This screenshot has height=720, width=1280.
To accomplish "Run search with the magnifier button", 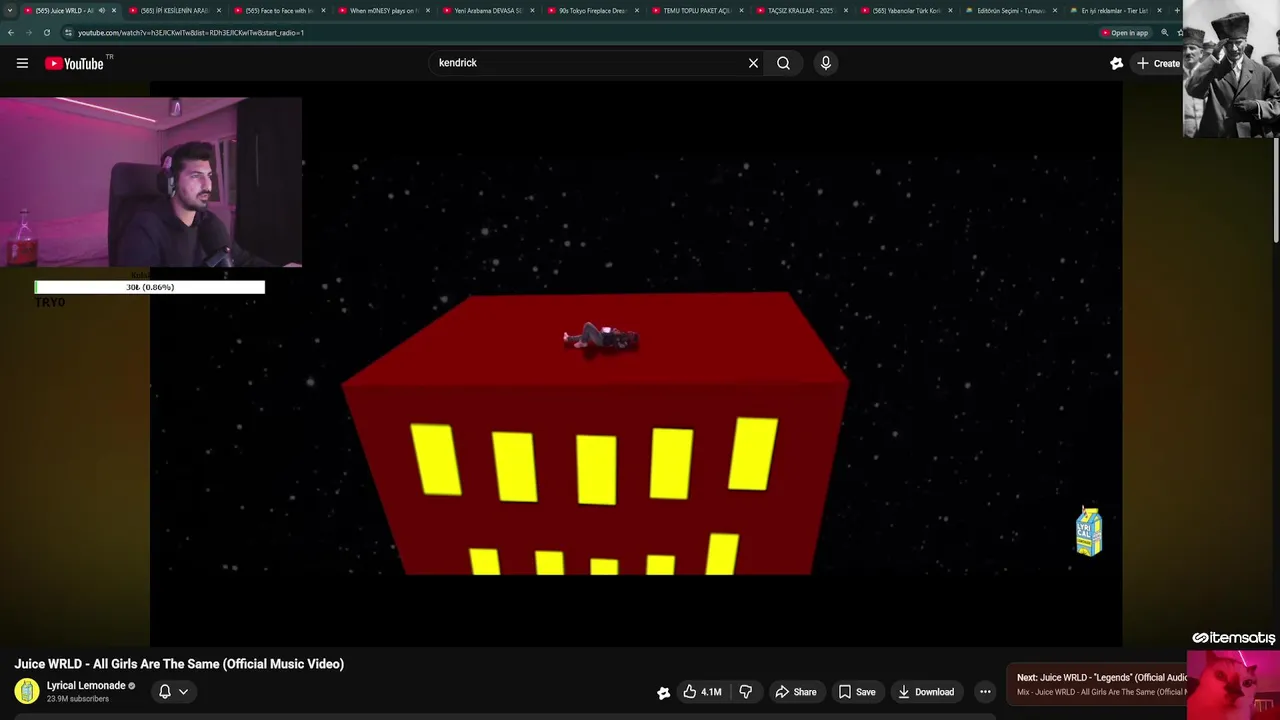I will pyautogui.click(x=783, y=63).
